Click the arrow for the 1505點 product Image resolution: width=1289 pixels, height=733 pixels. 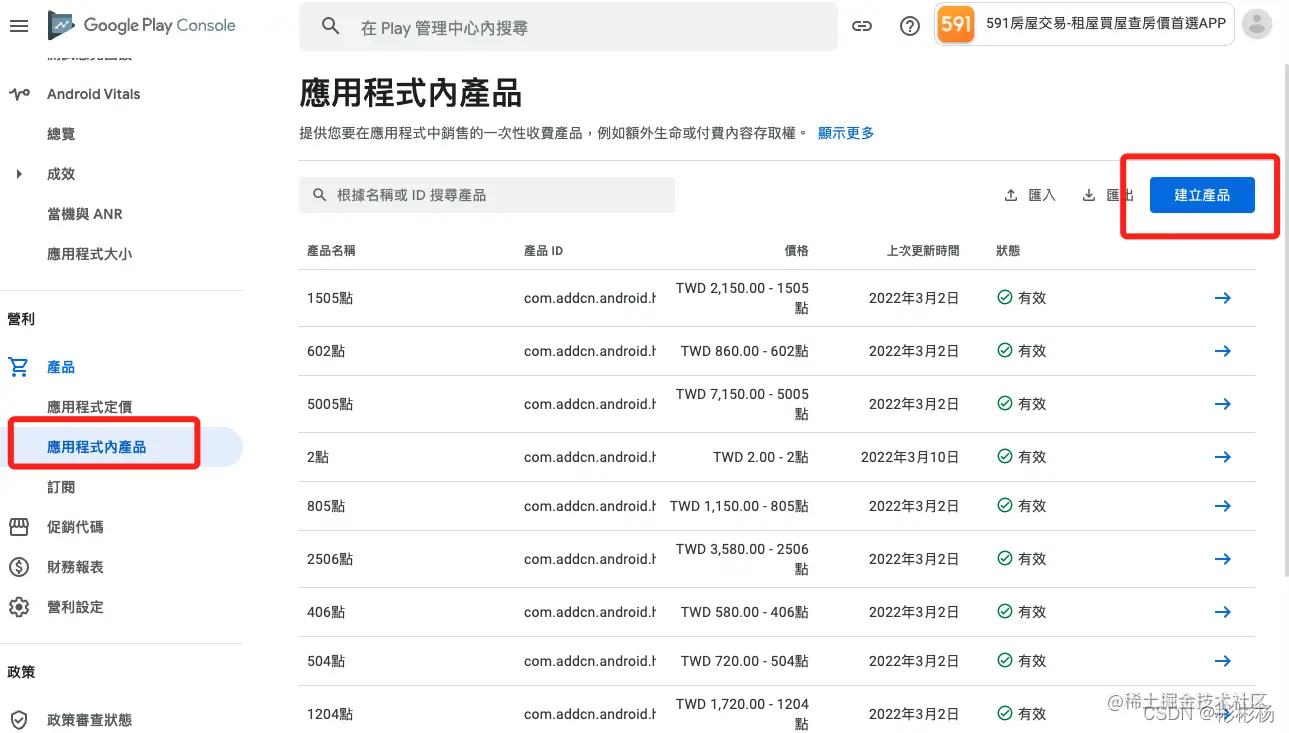point(1222,298)
